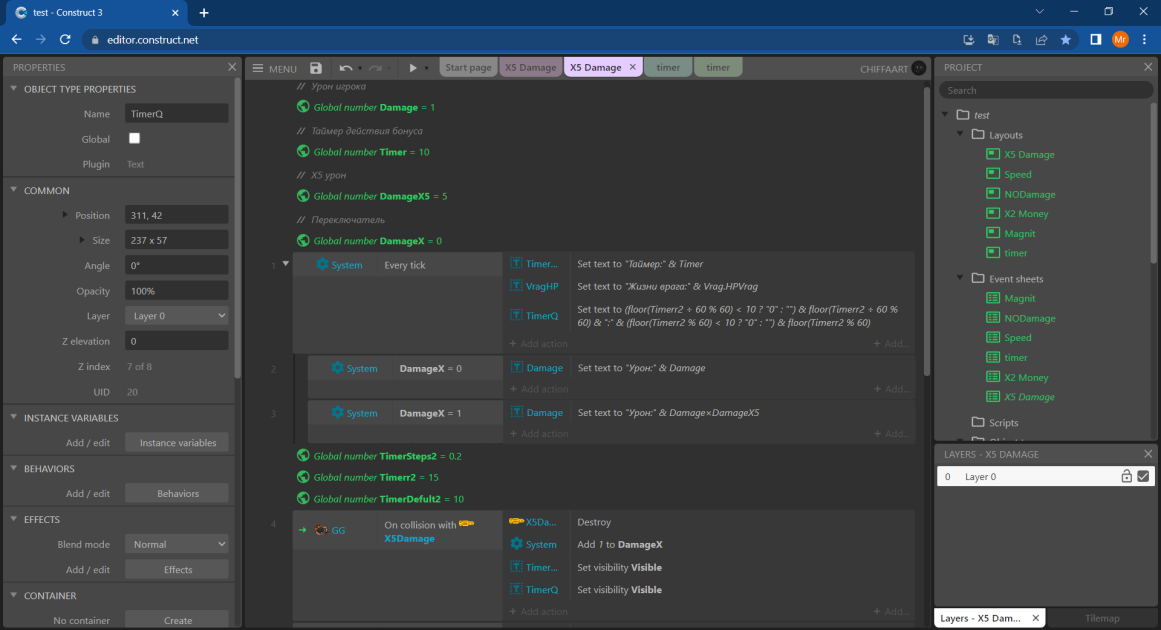This screenshot has width=1161, height=630.
Task: Switch to Start page tab
Action: tap(468, 67)
